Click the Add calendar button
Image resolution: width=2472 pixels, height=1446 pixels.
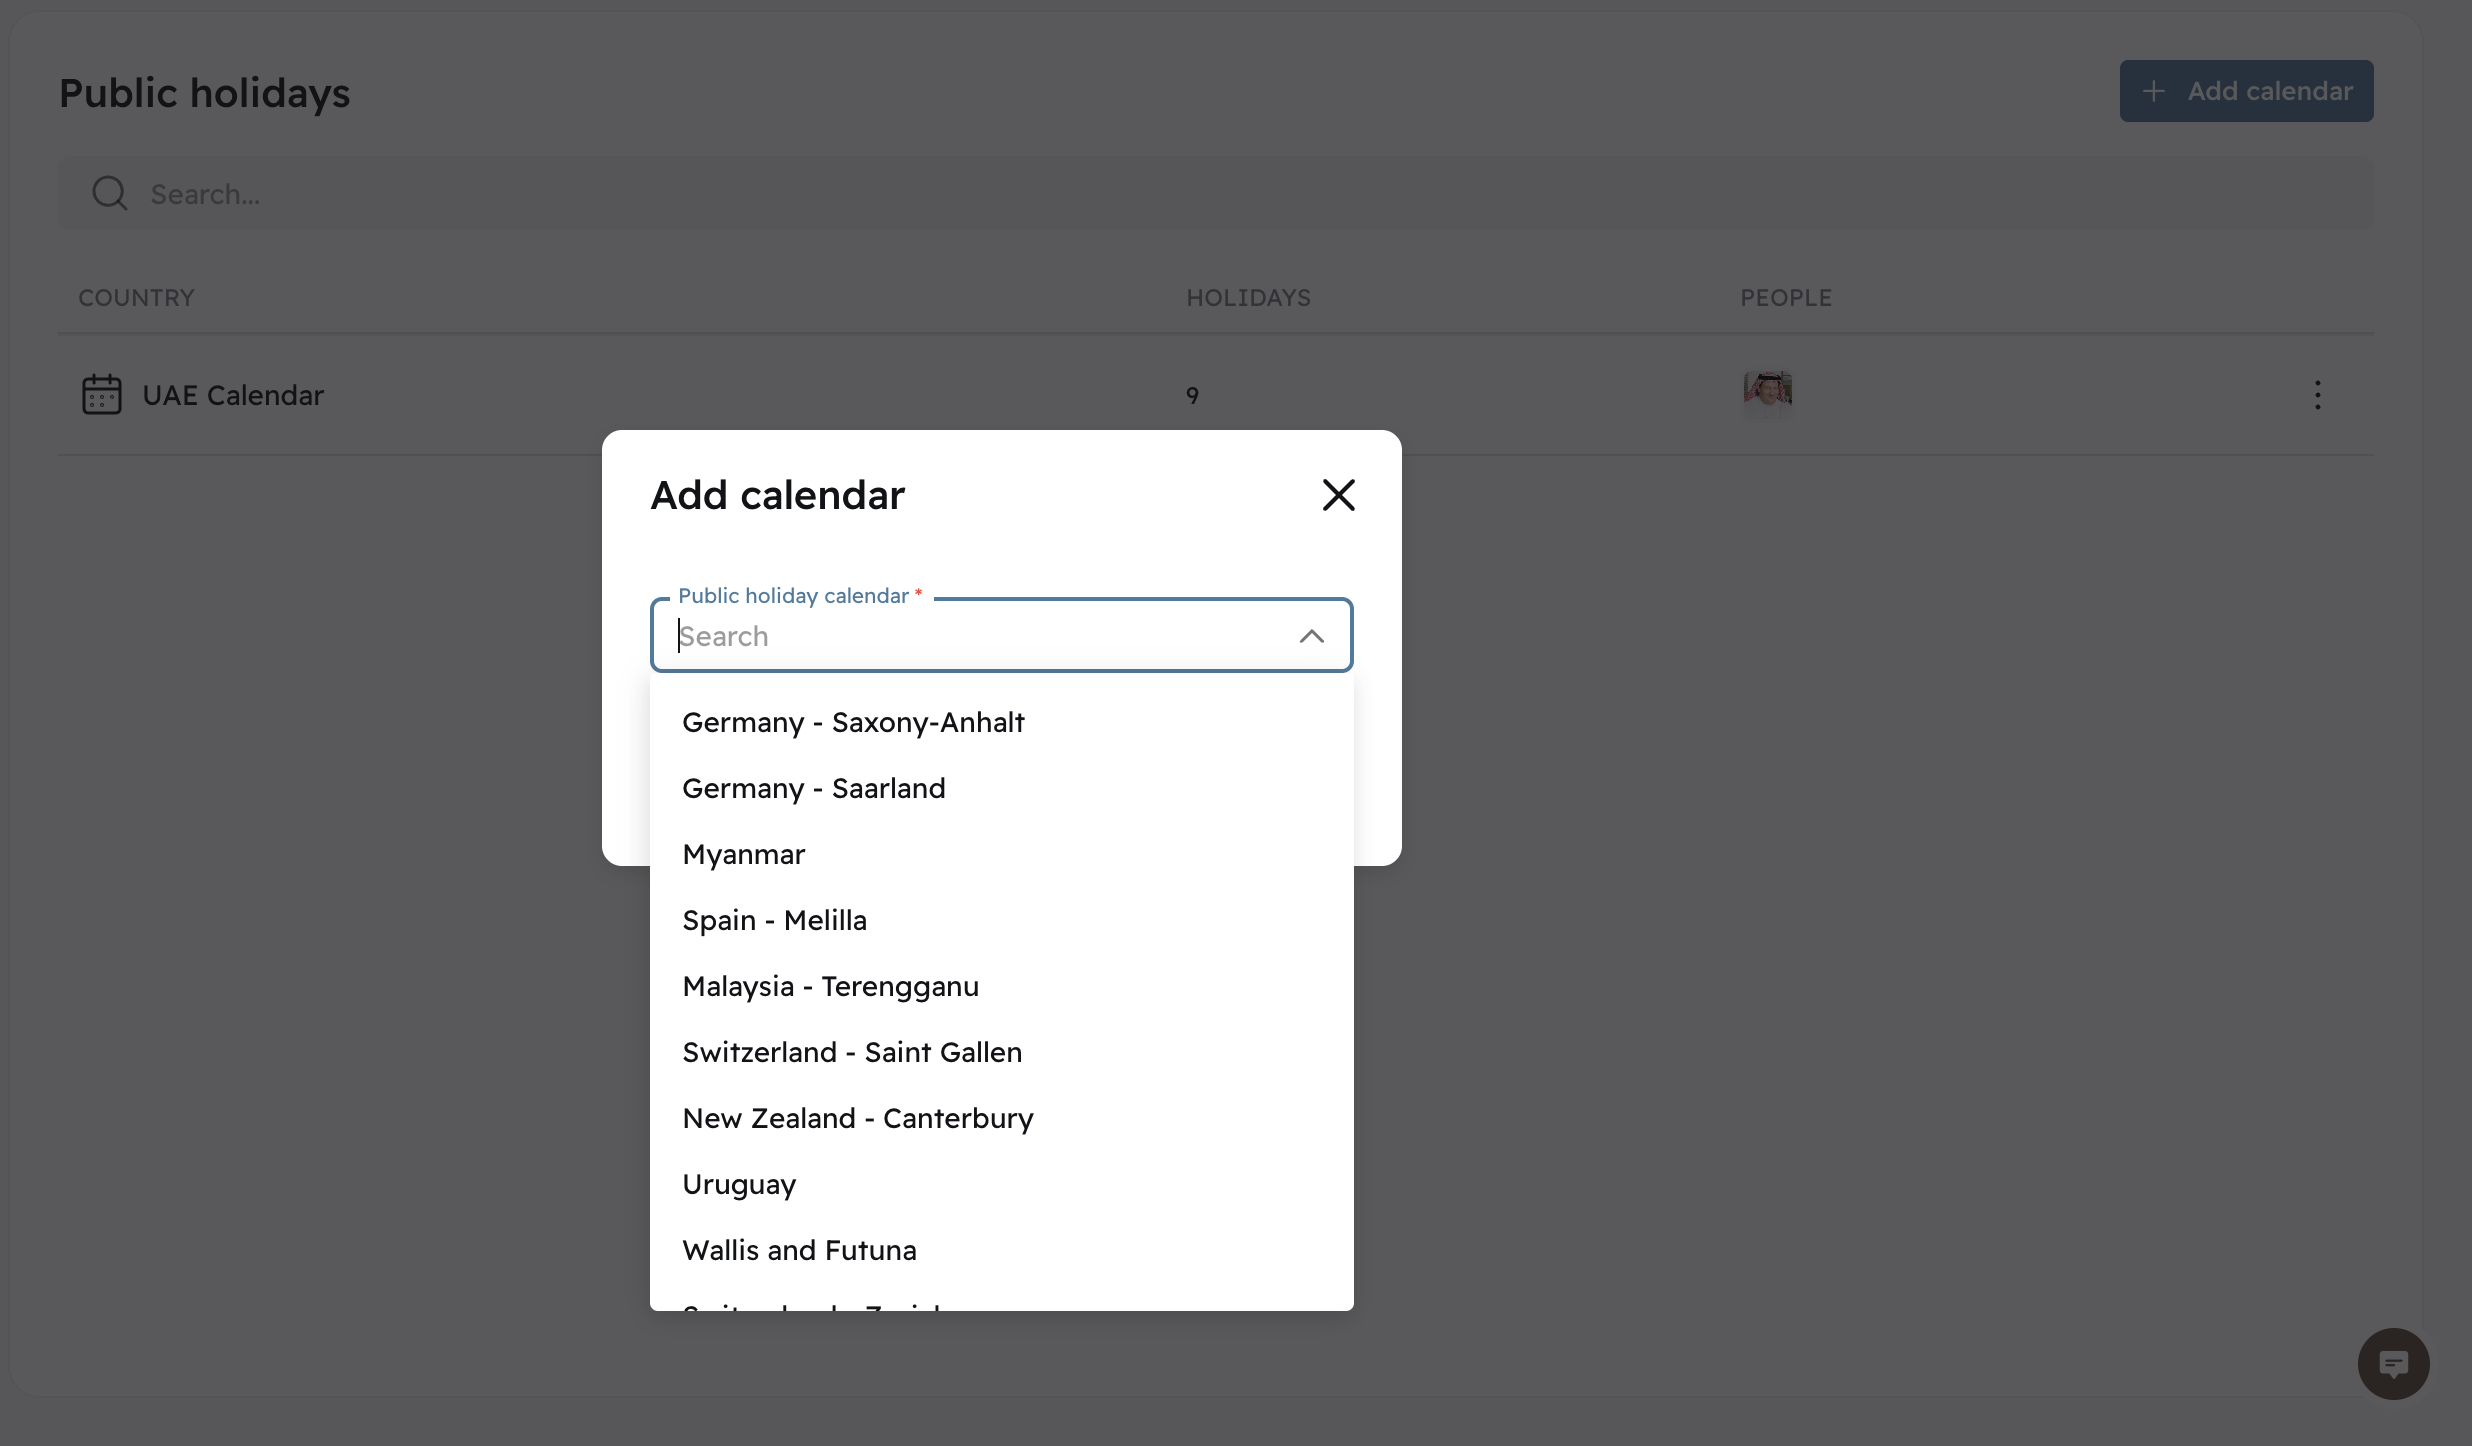tap(2246, 91)
